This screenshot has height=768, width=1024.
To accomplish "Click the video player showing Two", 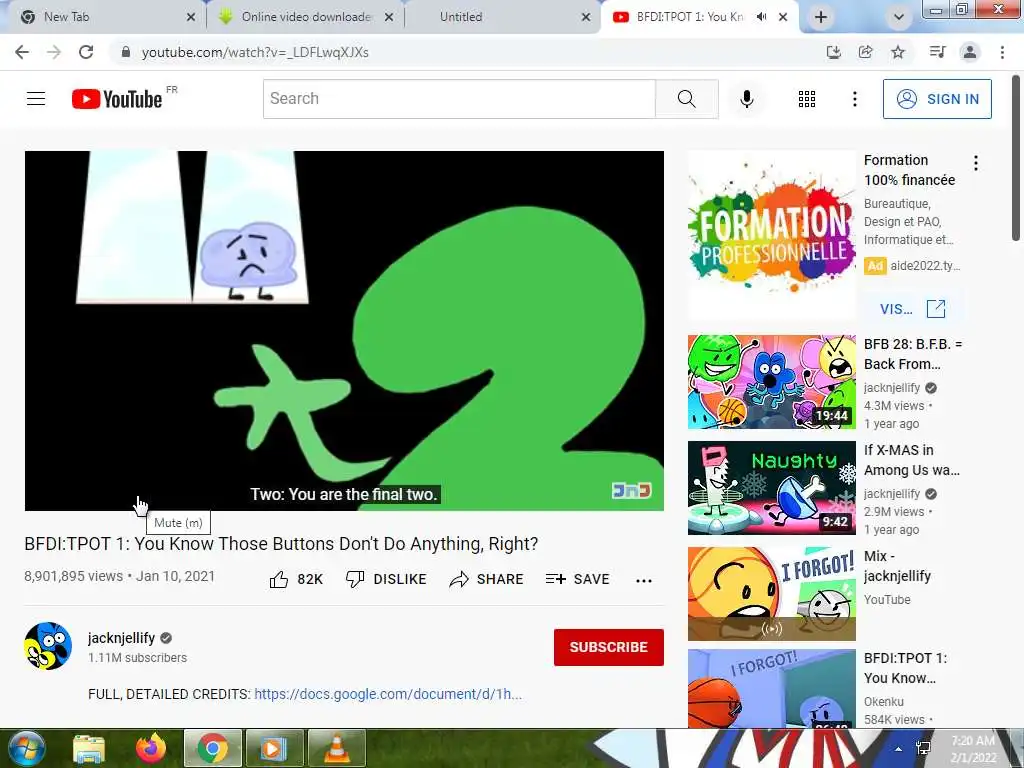I will coord(344,330).
